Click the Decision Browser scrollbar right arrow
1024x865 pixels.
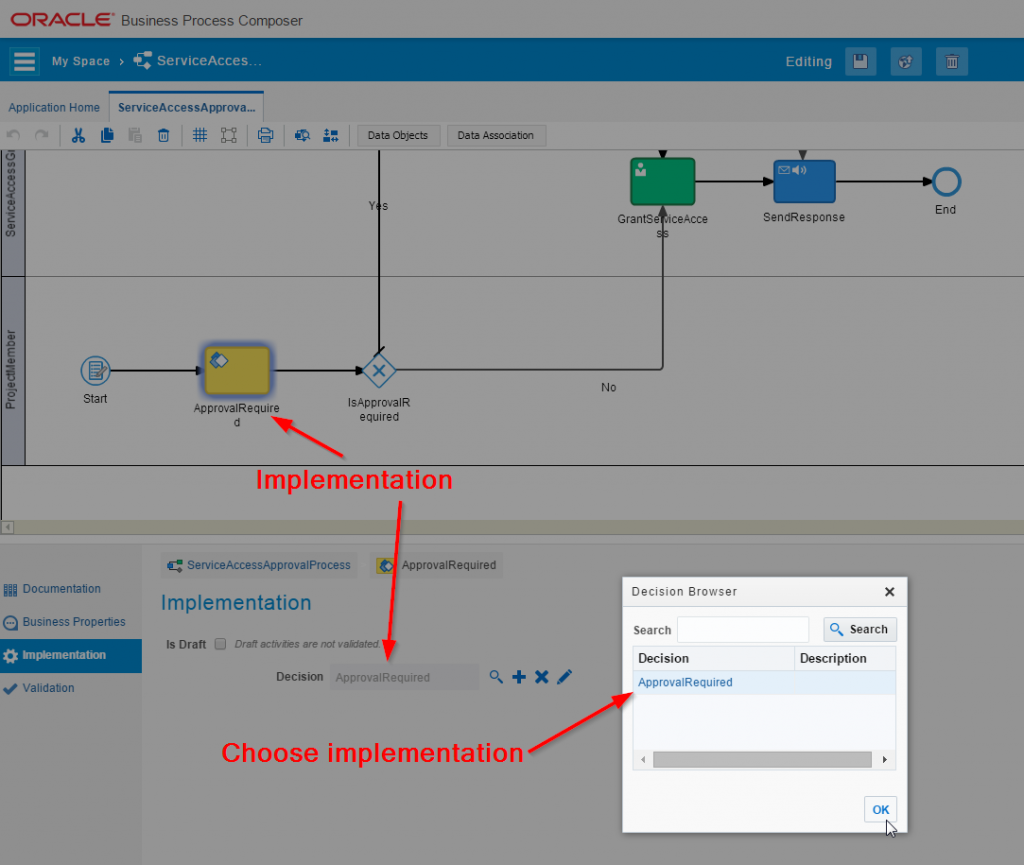click(885, 760)
